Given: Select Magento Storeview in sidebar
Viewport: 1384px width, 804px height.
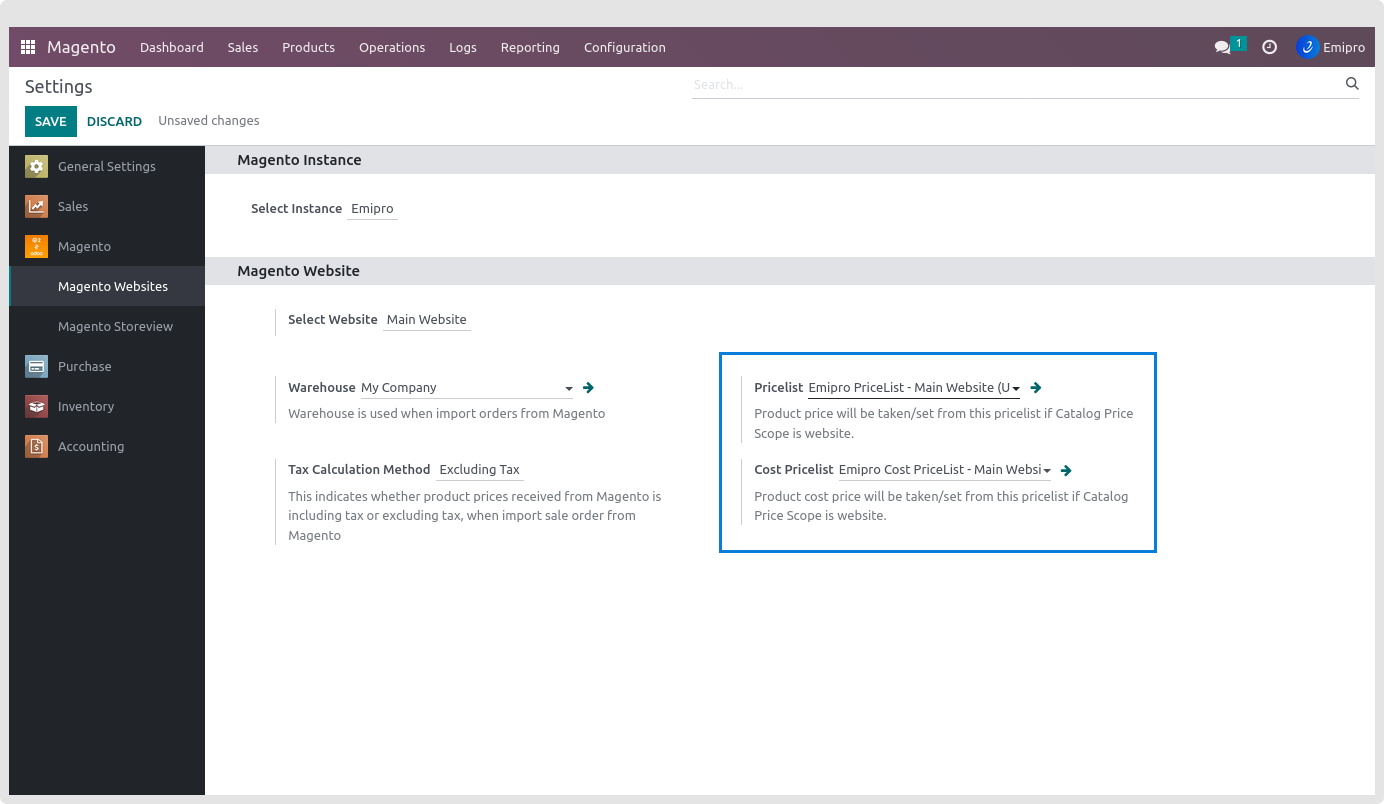Looking at the screenshot, I should click(115, 326).
